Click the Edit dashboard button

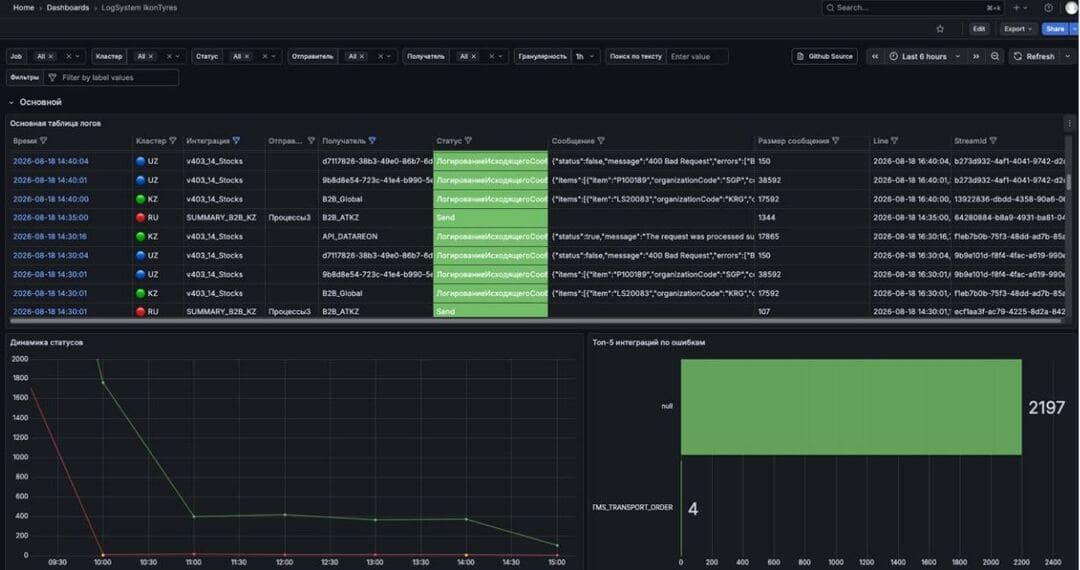pyautogui.click(x=979, y=29)
